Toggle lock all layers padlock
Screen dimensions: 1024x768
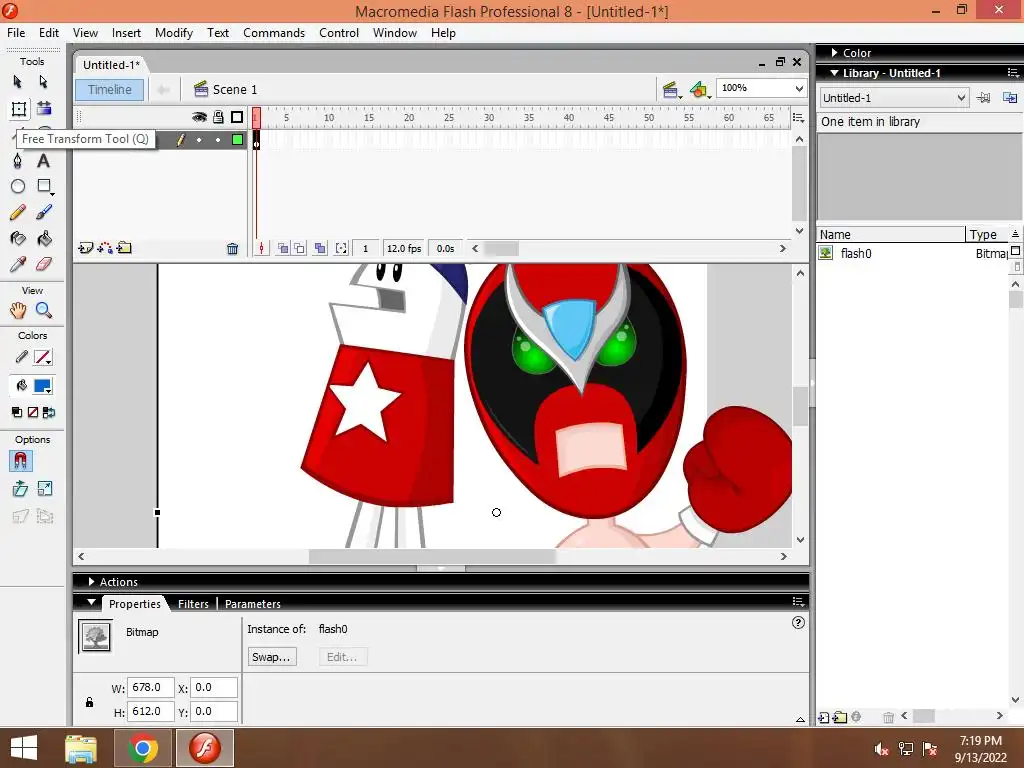click(218, 117)
